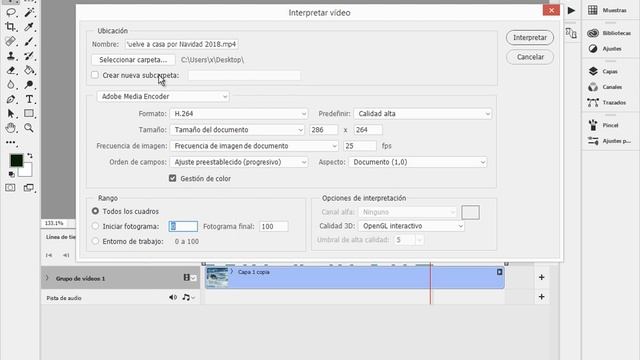Open the Formato H.264 dropdown

(x=238, y=113)
